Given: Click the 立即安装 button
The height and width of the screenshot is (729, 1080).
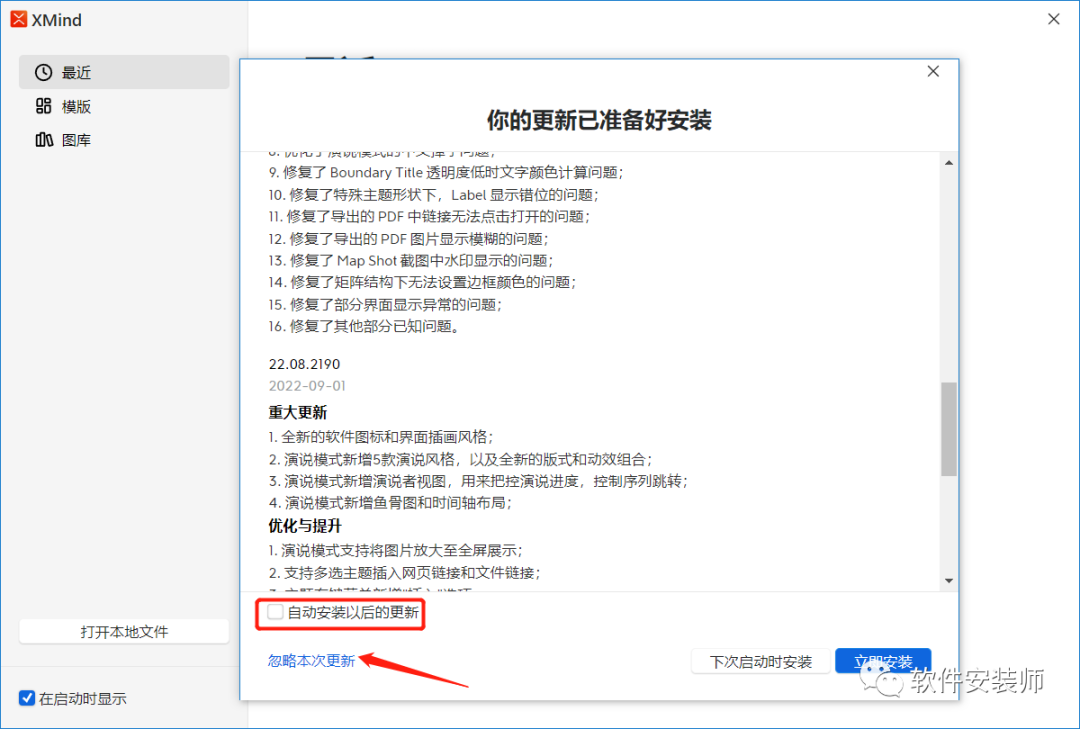Looking at the screenshot, I should 883,661.
